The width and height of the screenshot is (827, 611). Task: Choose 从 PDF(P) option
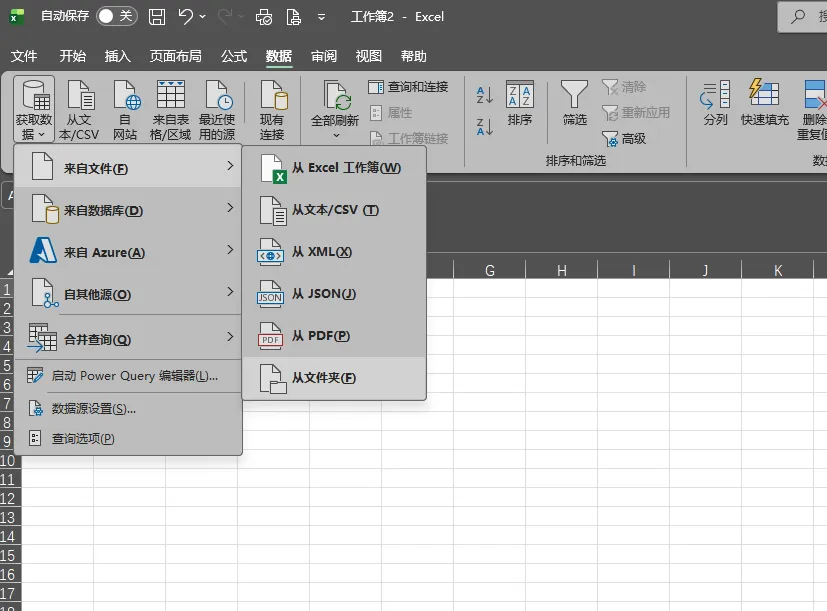click(334, 336)
